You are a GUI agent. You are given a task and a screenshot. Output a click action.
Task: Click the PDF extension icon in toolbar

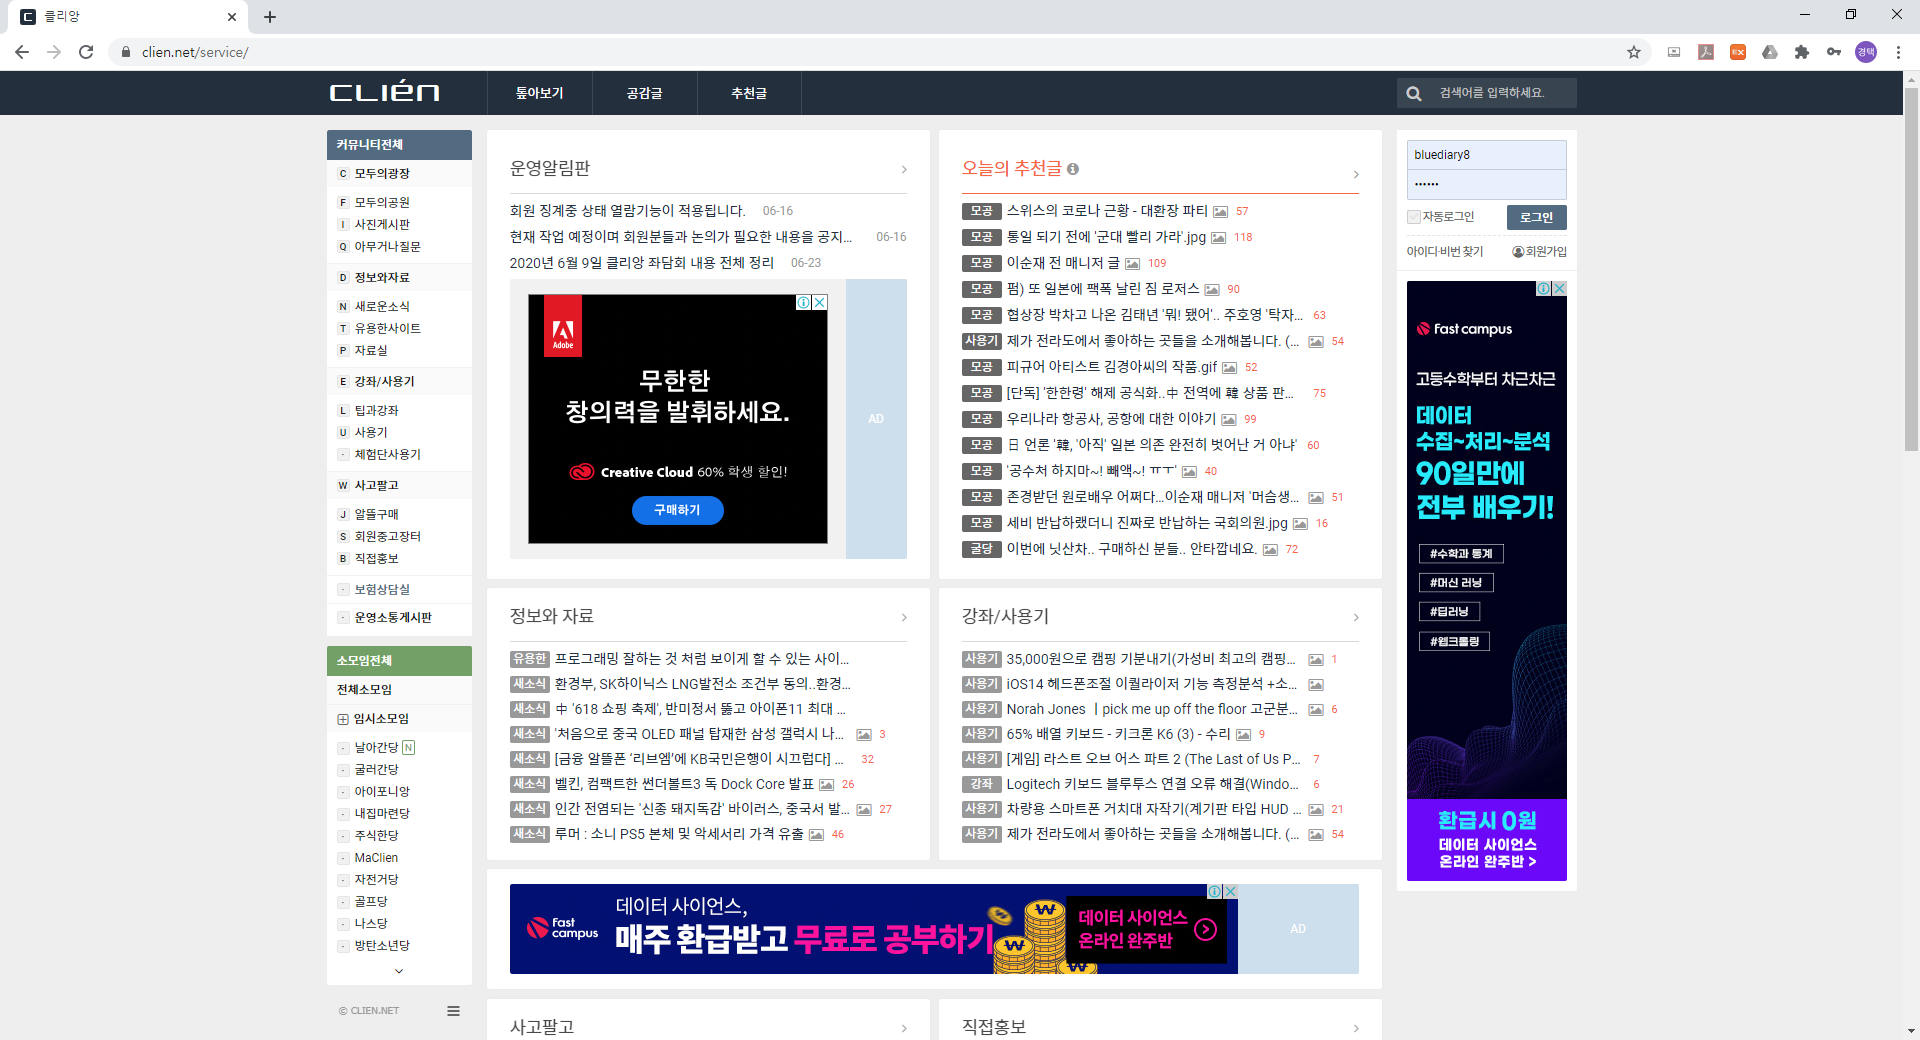[1706, 52]
